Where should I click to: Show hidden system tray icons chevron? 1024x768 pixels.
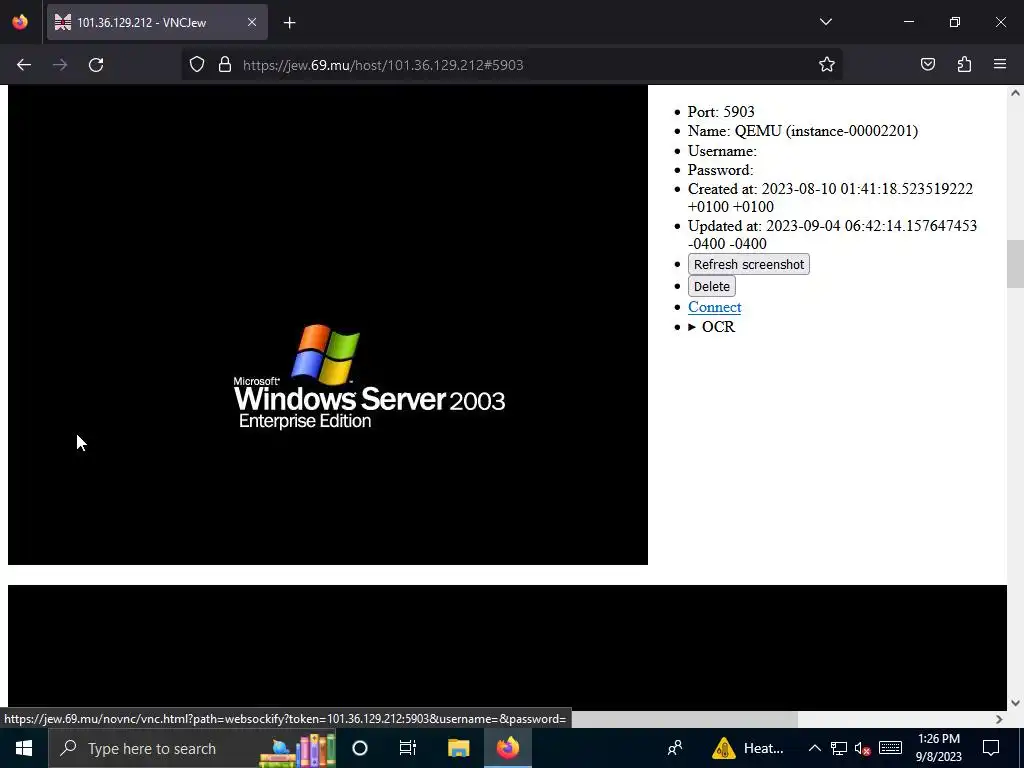pyautogui.click(x=814, y=748)
